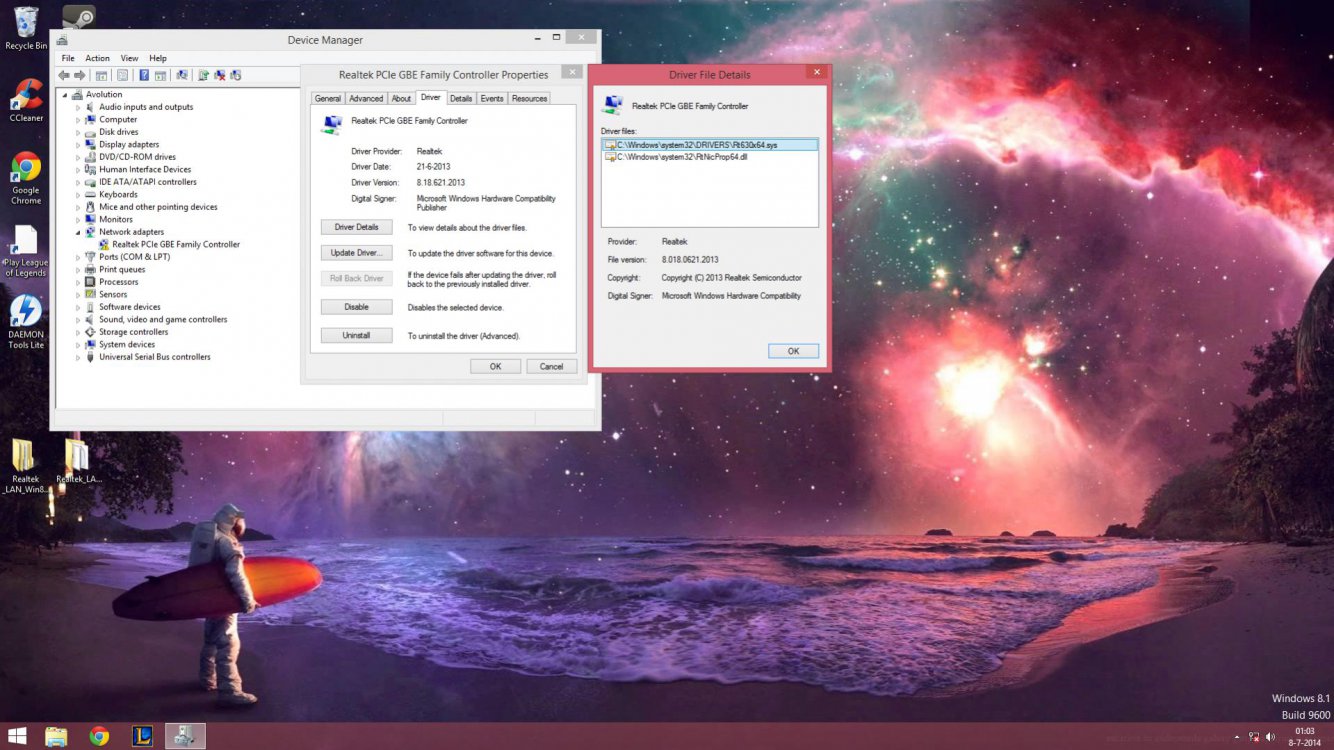Image resolution: width=1334 pixels, height=750 pixels.
Task: Click the Uninstall button in Properties dialog
Action: tap(357, 335)
